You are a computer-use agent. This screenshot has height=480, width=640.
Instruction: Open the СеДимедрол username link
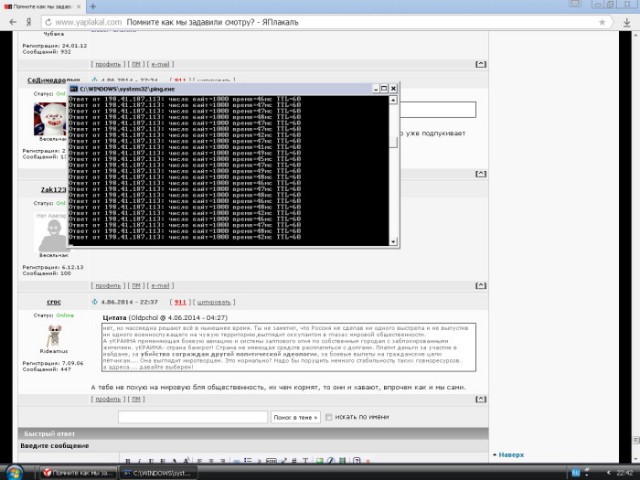coord(53,80)
